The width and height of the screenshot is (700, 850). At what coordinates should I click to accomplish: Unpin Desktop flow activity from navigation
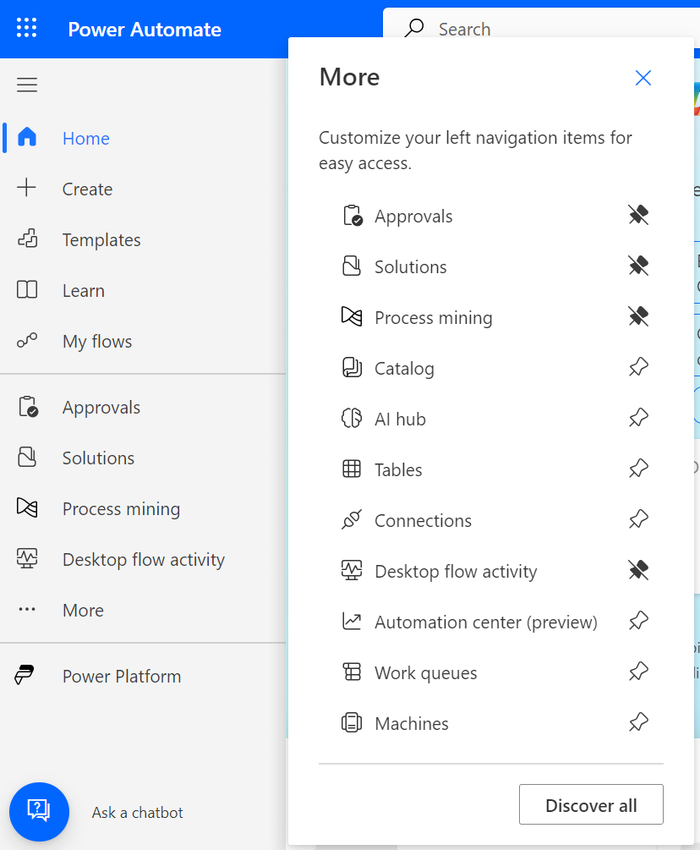[638, 571]
